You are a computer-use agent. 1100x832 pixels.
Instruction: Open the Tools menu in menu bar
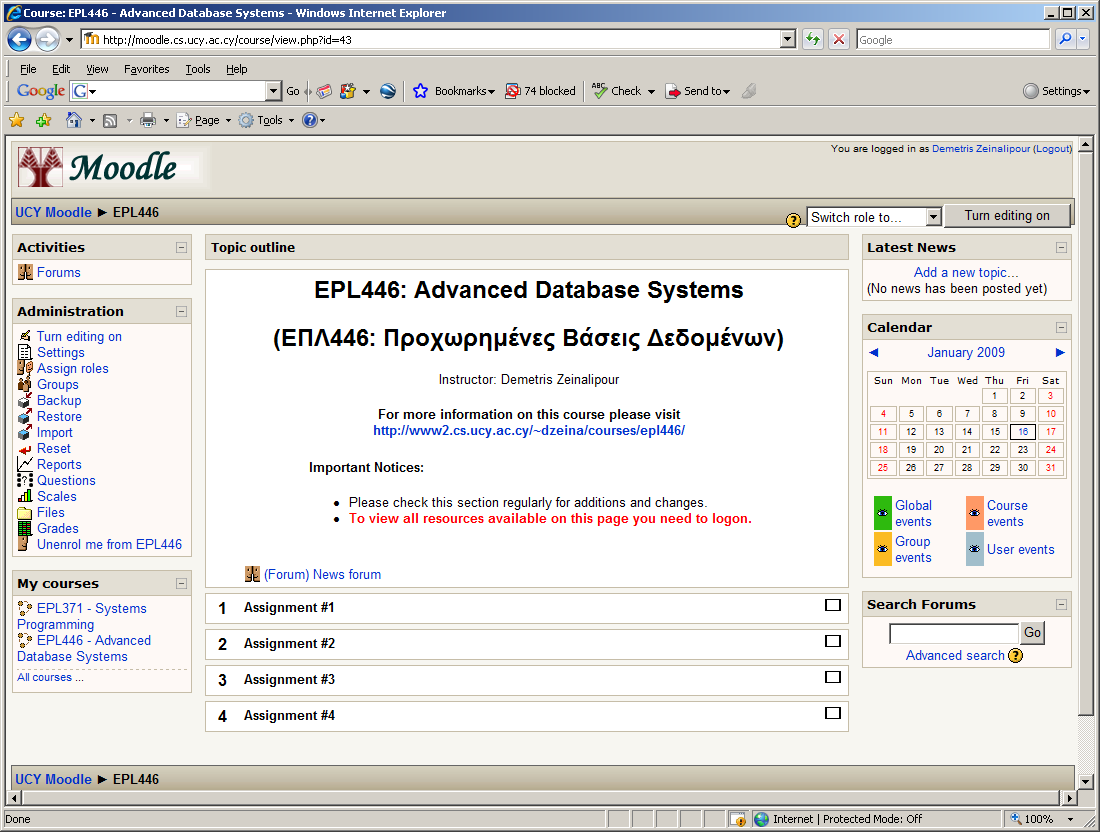pyautogui.click(x=198, y=69)
